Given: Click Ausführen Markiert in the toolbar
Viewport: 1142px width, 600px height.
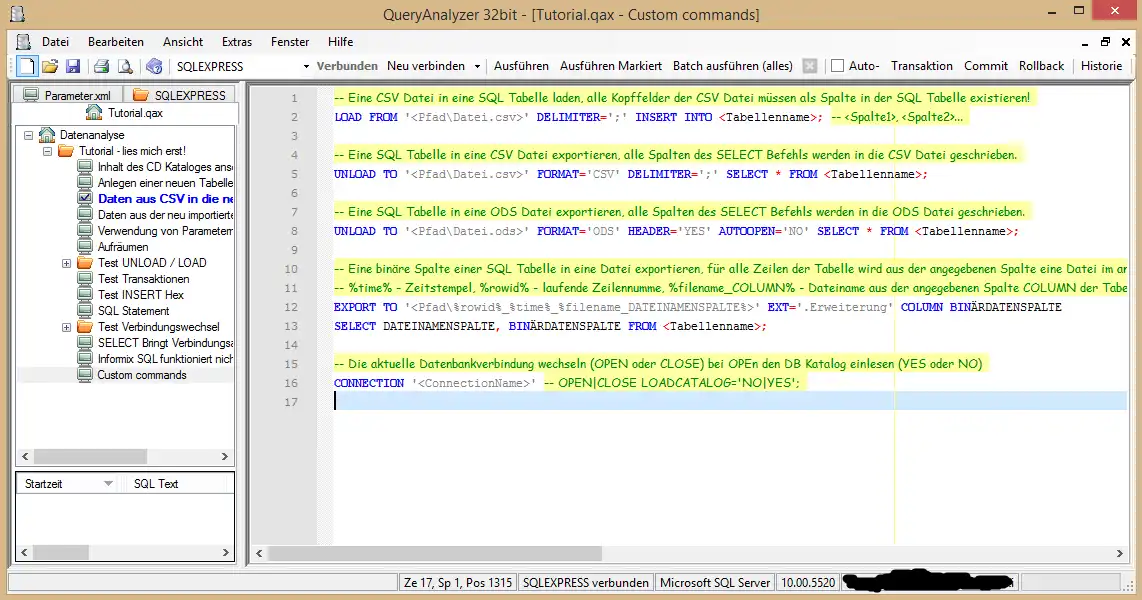Looking at the screenshot, I should pos(610,66).
